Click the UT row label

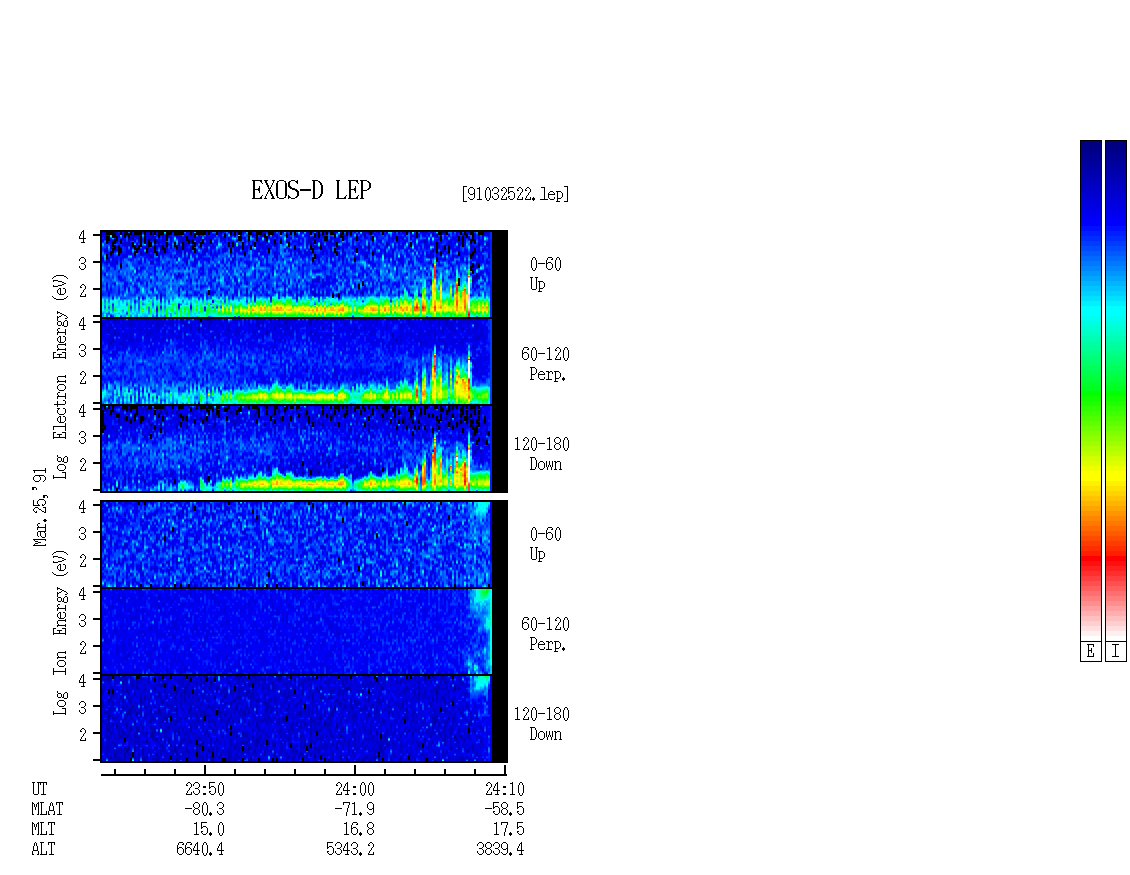39,789
